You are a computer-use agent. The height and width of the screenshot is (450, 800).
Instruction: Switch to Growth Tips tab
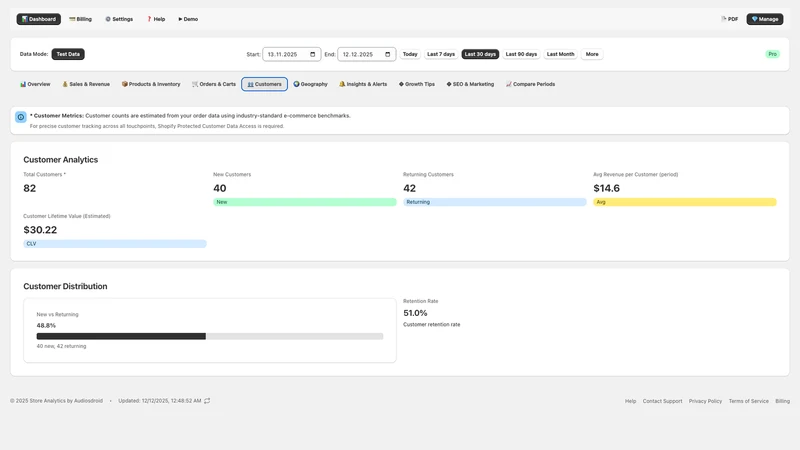[x=417, y=84]
